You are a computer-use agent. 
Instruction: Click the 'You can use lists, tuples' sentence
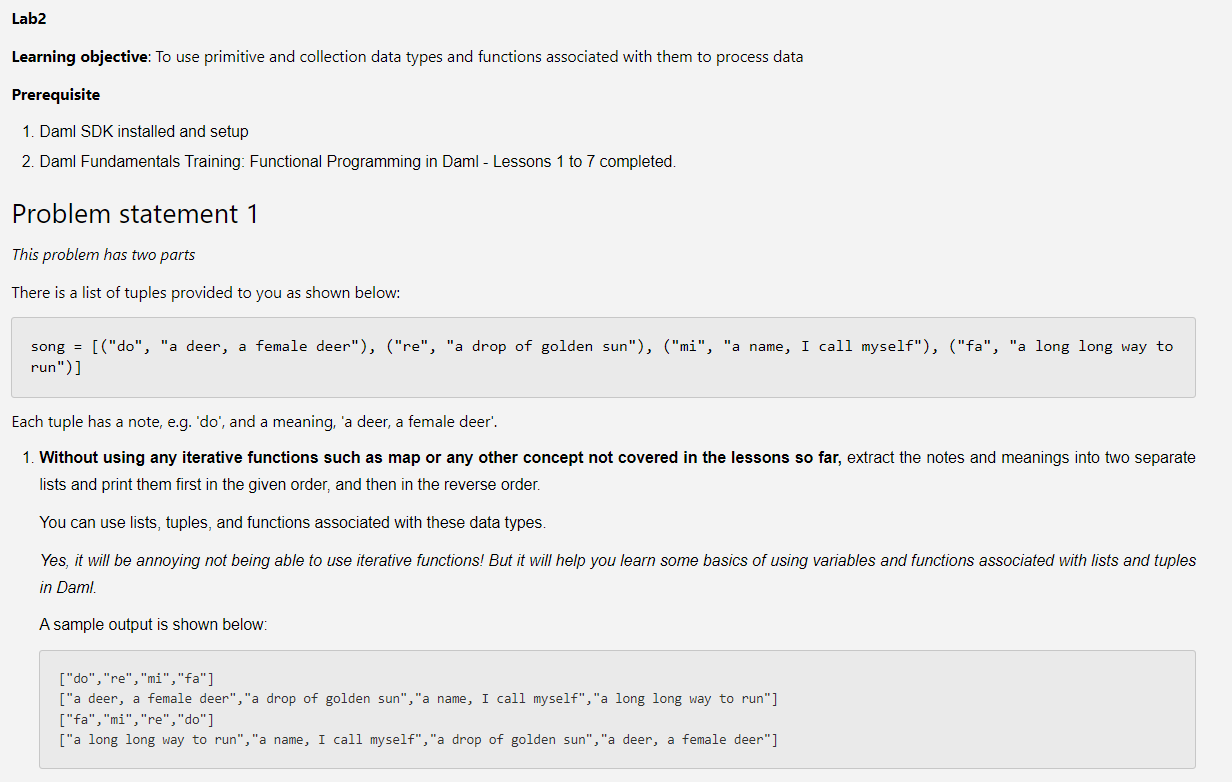pyautogui.click(x=292, y=523)
